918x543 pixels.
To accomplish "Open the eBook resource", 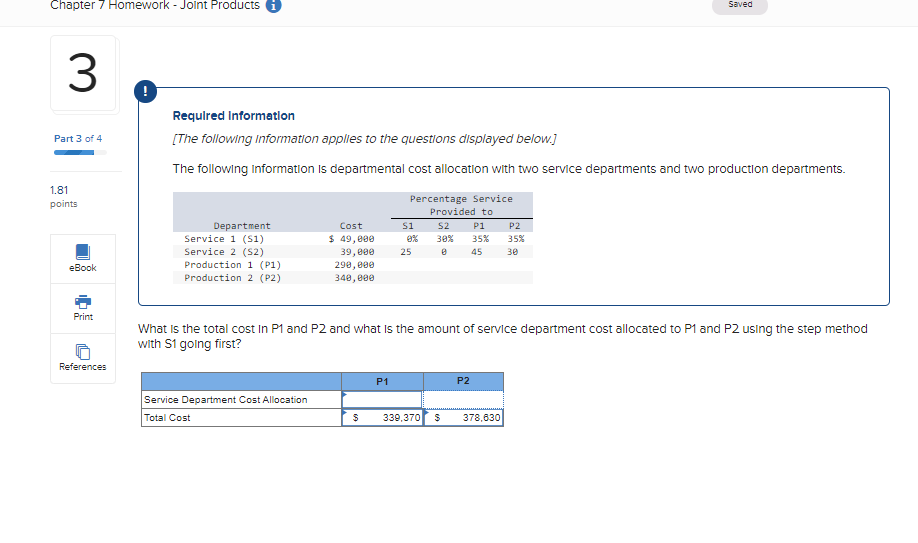I will pyautogui.click(x=83, y=258).
